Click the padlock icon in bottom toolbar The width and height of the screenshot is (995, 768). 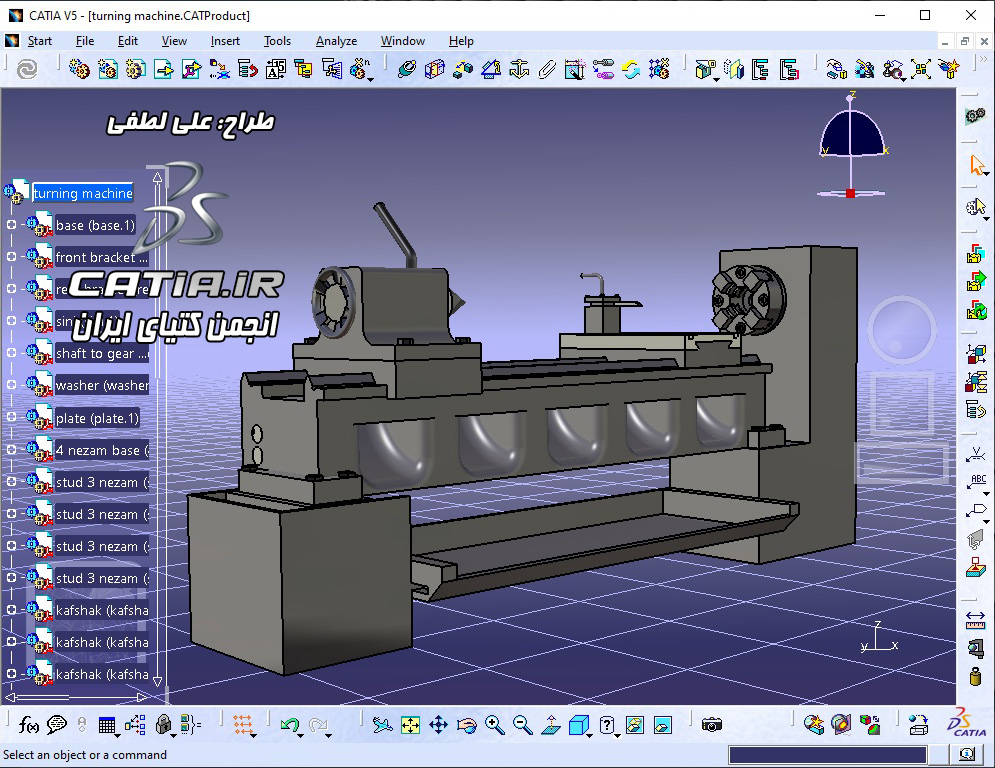coord(163,724)
